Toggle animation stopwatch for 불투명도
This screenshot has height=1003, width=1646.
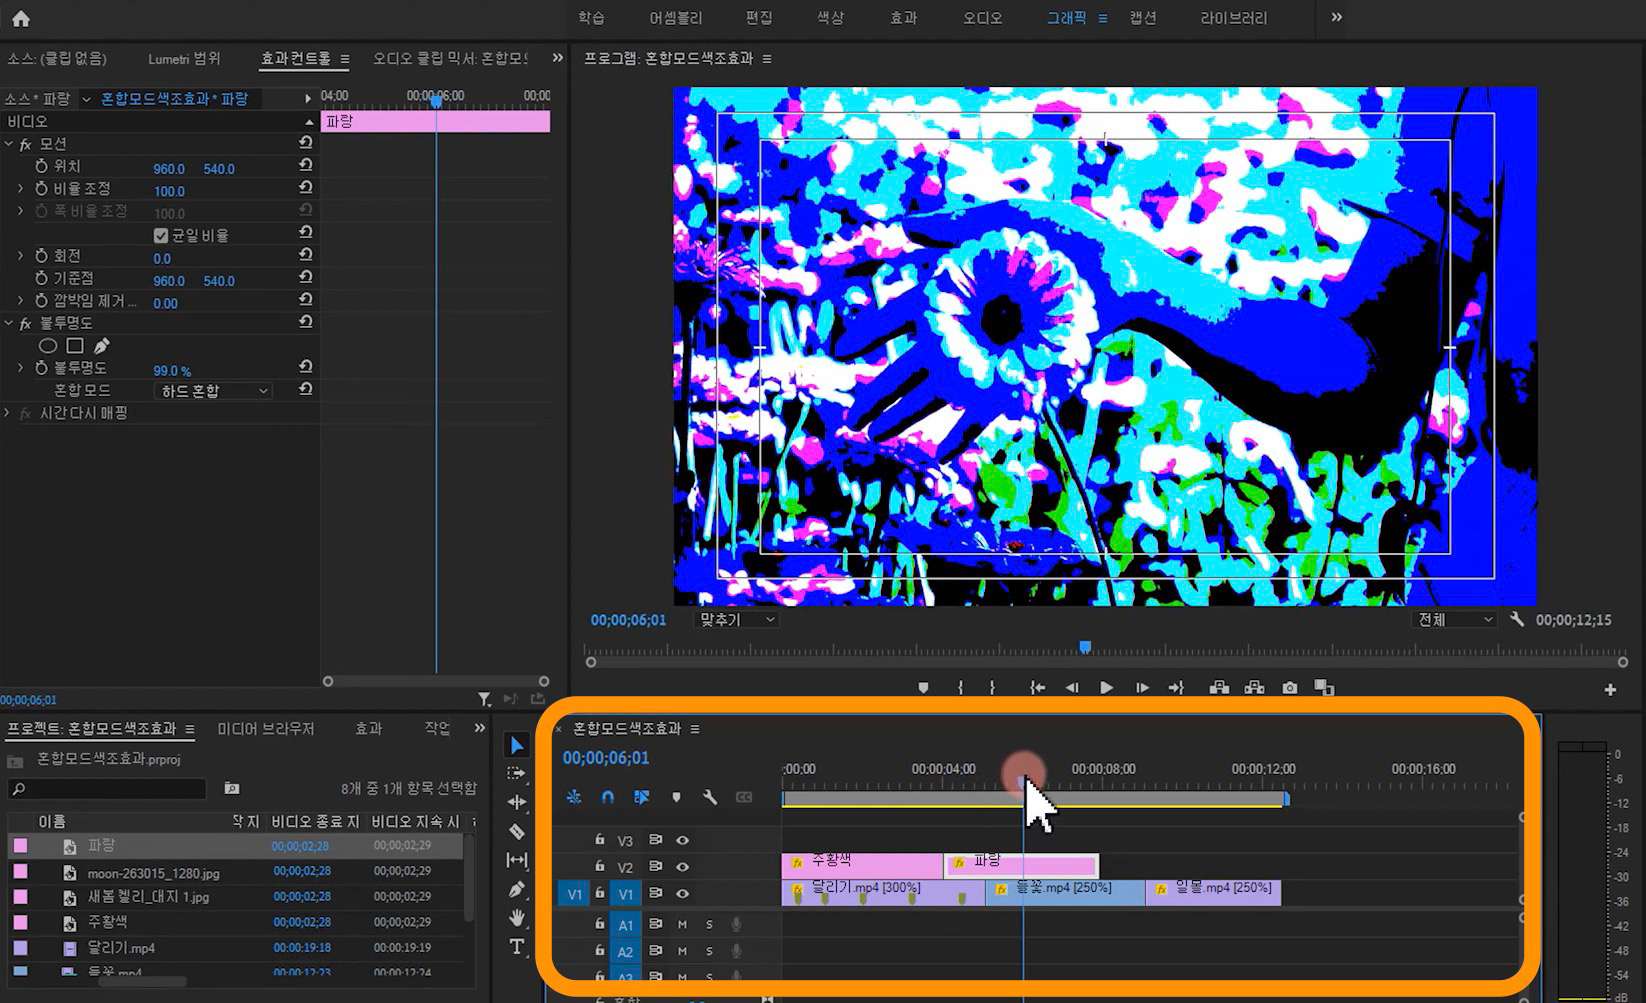[x=41, y=368]
